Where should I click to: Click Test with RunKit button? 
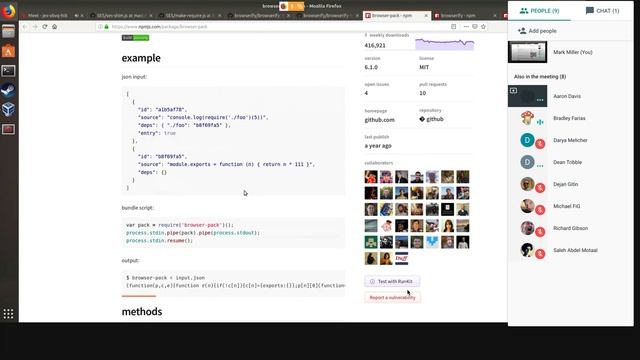[392, 281]
